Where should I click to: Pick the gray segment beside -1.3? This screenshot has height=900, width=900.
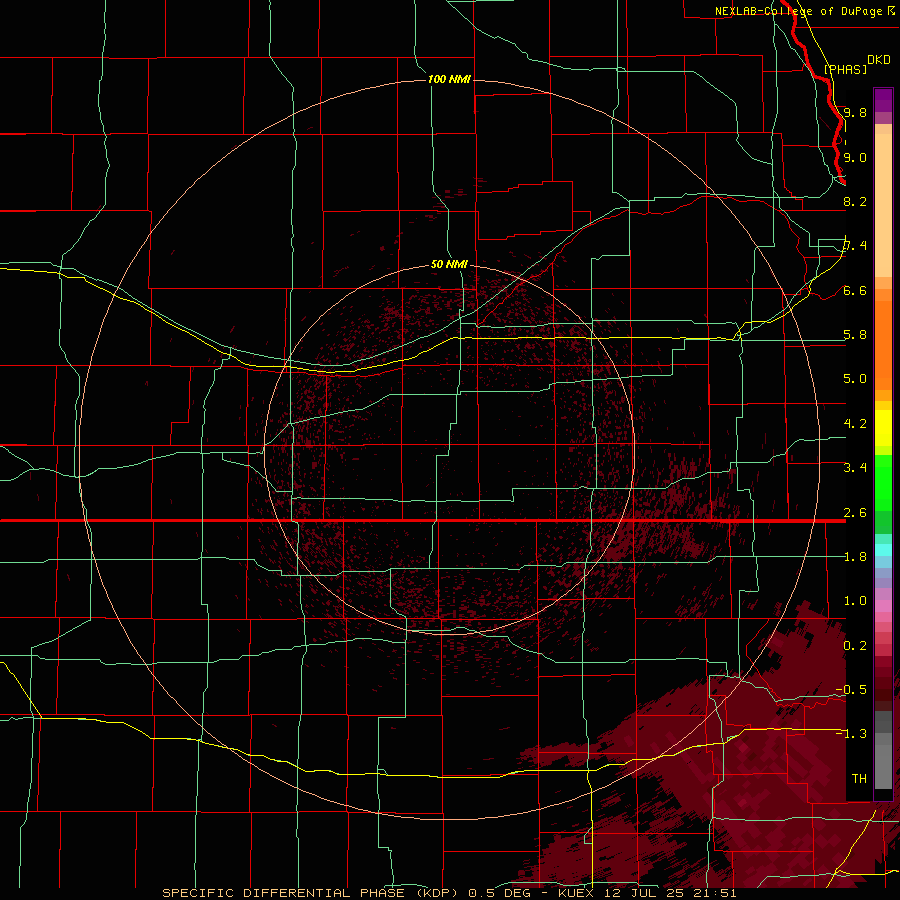tap(883, 738)
